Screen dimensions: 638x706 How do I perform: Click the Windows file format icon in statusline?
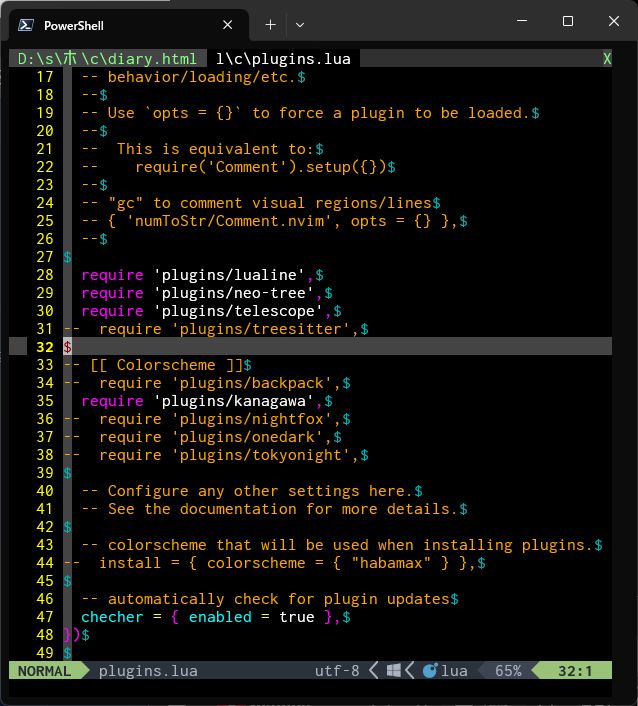(x=395, y=671)
